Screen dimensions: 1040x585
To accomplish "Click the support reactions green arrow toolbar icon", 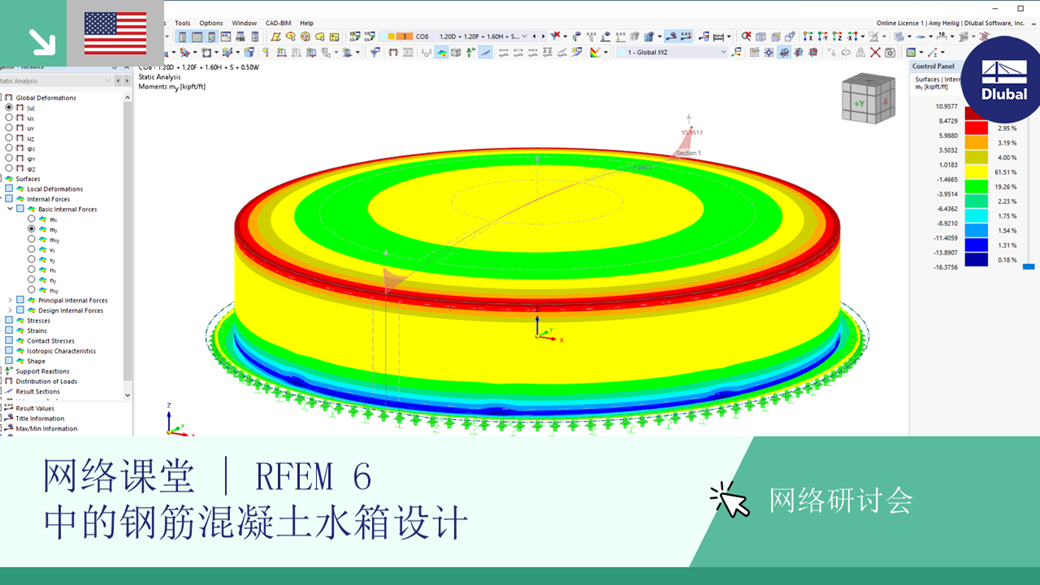I will [470, 52].
